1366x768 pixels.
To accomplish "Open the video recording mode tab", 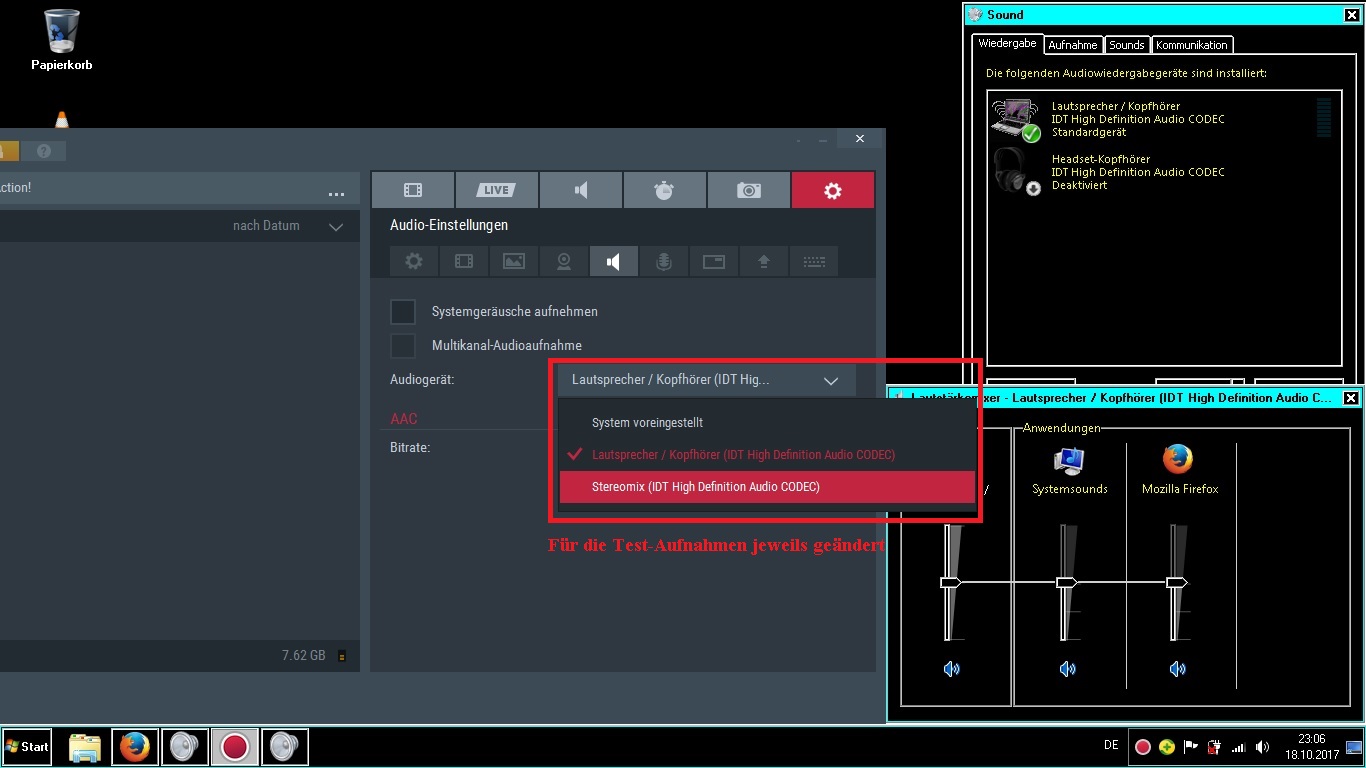I will tap(412, 190).
